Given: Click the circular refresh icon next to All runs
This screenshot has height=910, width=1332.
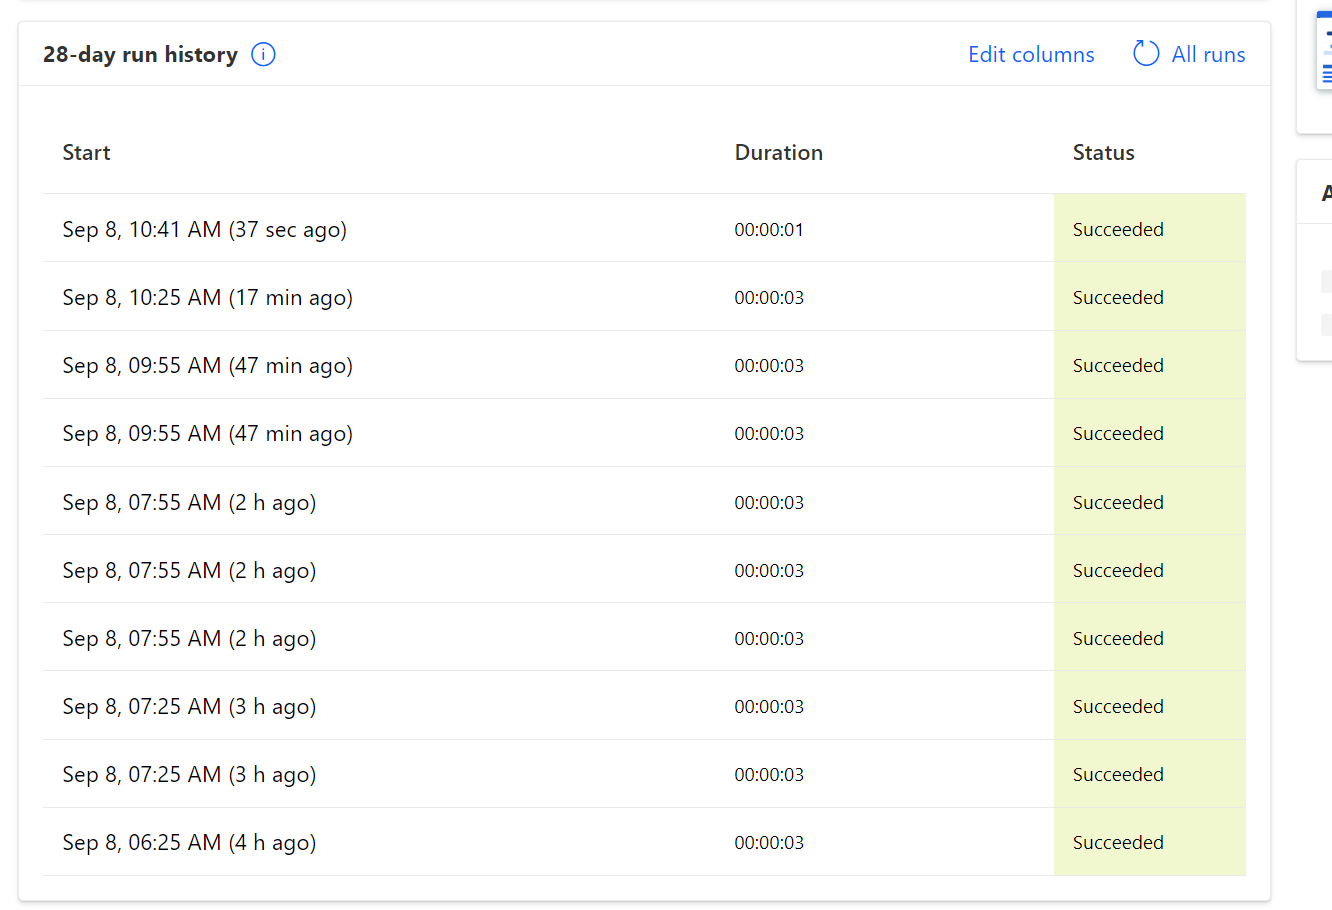Looking at the screenshot, I should (x=1146, y=54).
